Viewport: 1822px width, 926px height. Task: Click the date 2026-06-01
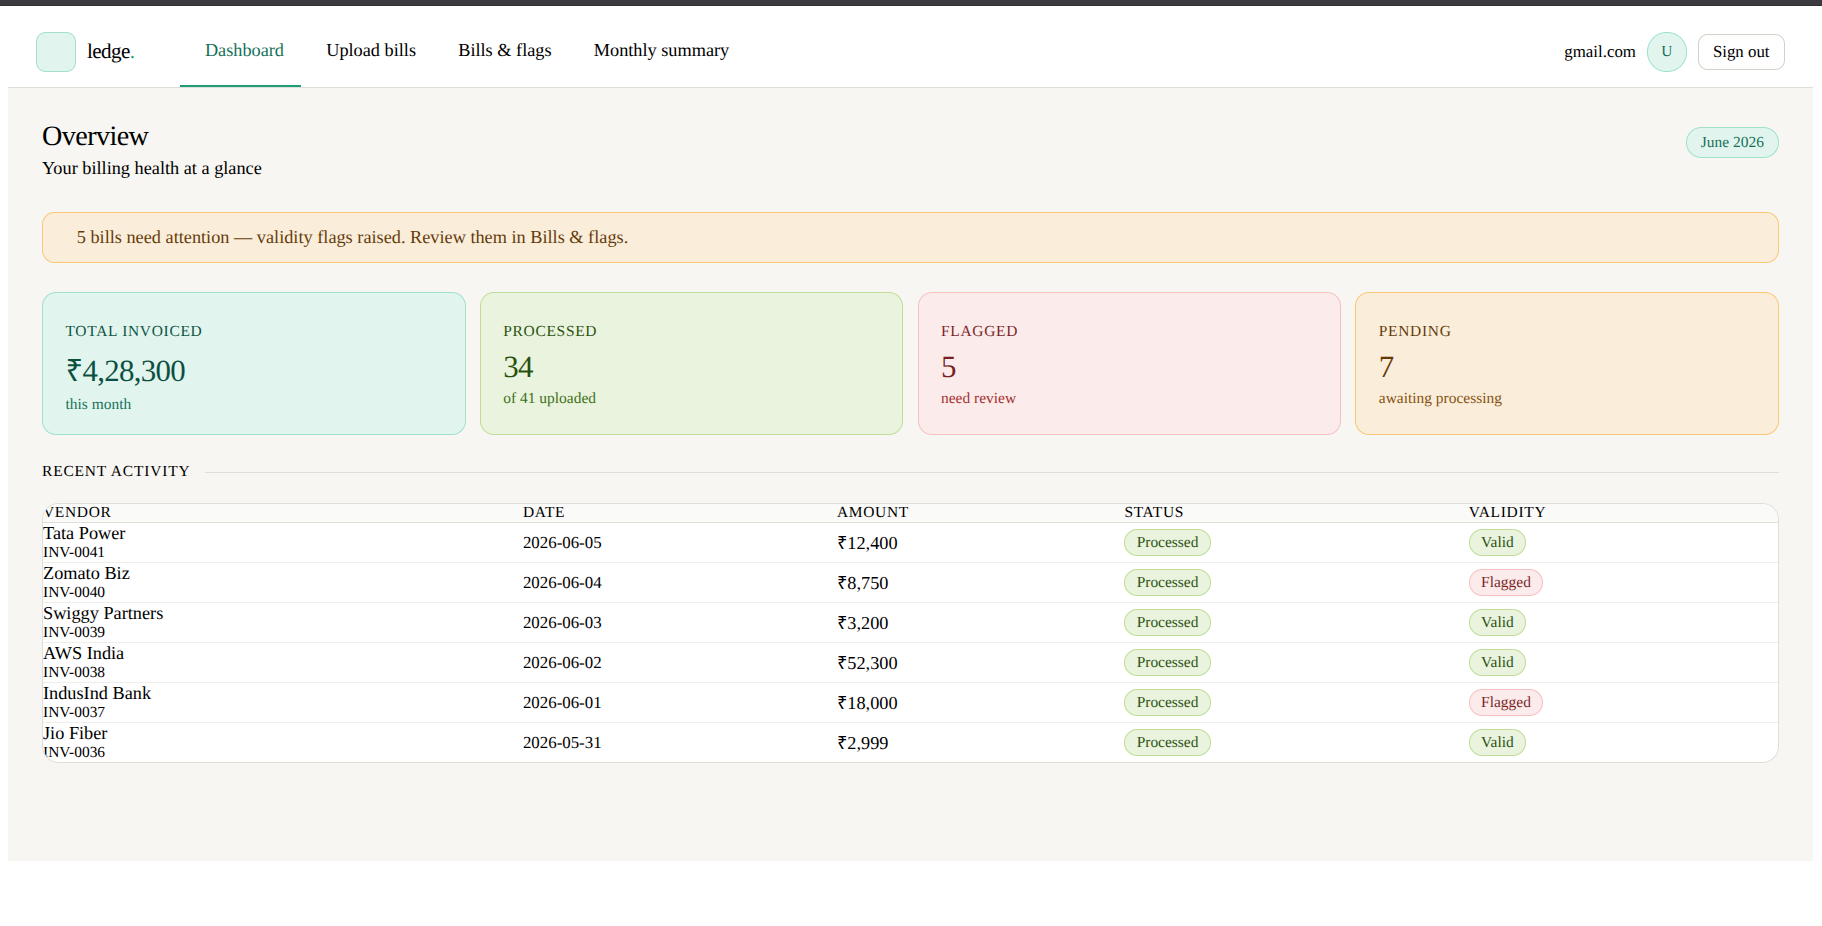[x=562, y=703]
